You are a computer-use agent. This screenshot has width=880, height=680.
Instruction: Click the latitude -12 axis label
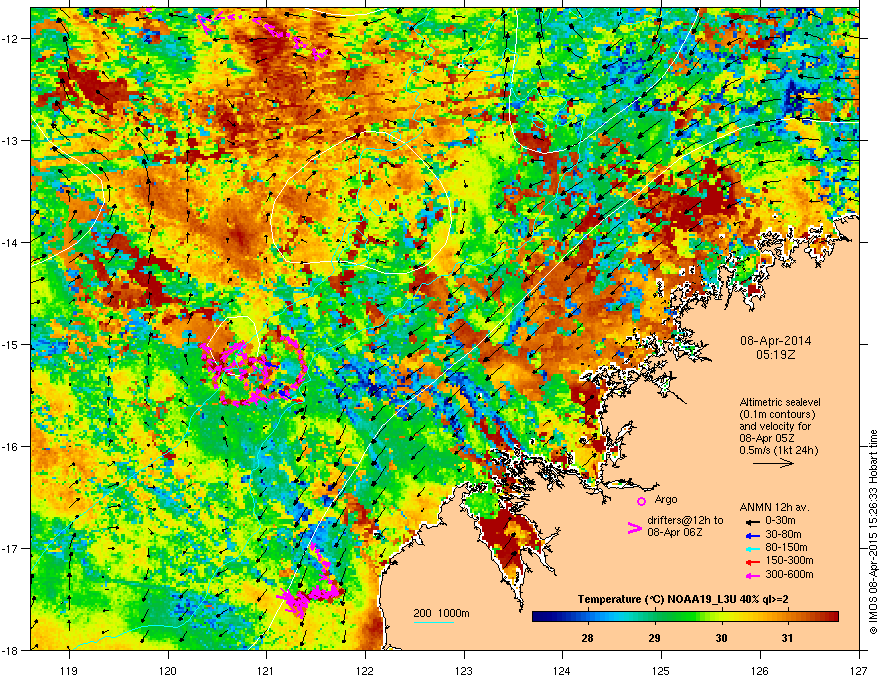[x=11, y=39]
